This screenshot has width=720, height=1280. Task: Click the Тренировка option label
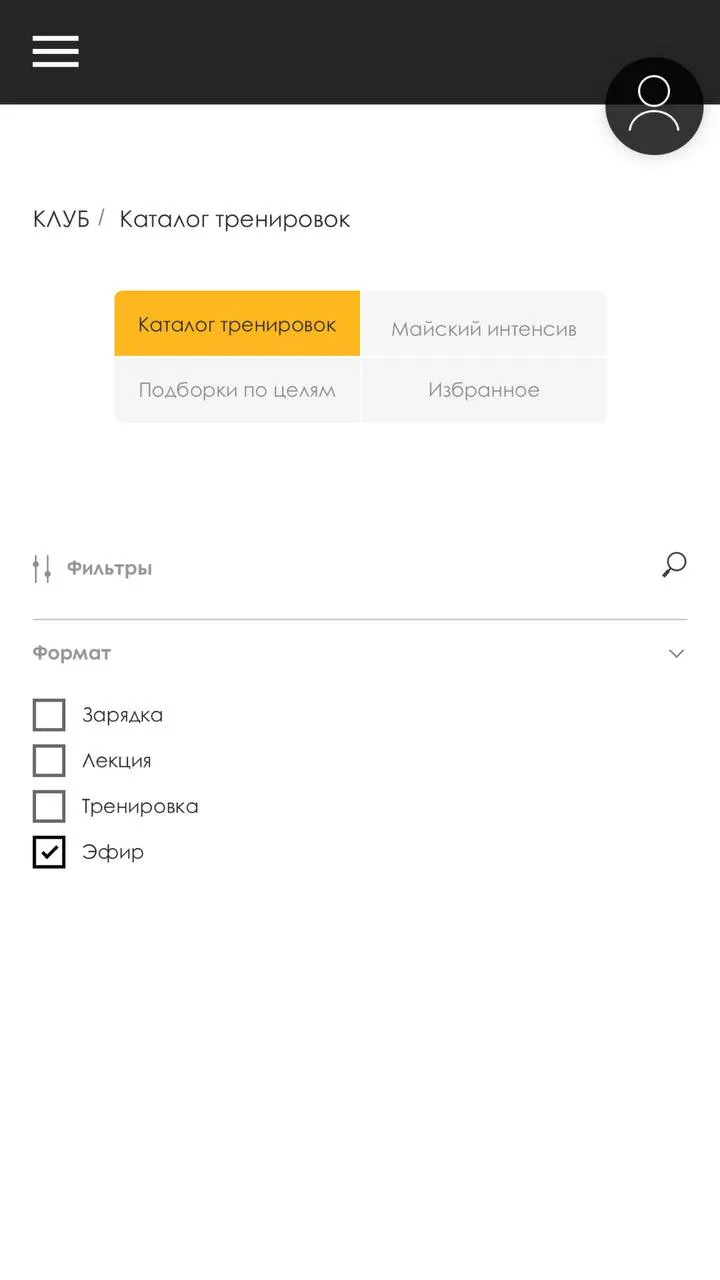pos(140,806)
